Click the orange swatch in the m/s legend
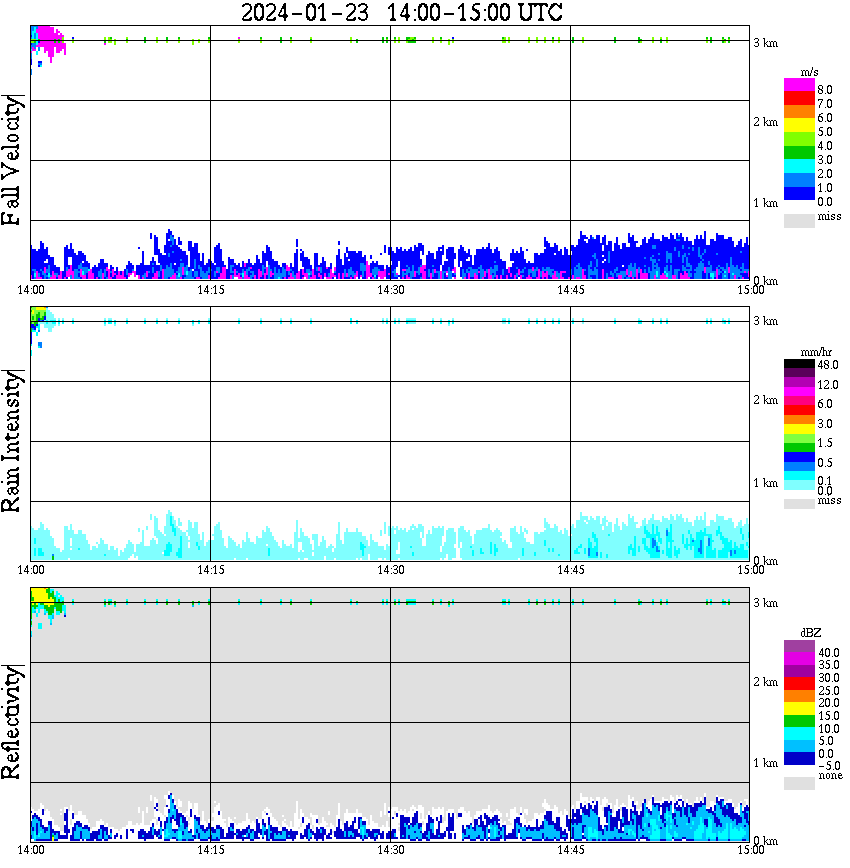 [x=799, y=112]
